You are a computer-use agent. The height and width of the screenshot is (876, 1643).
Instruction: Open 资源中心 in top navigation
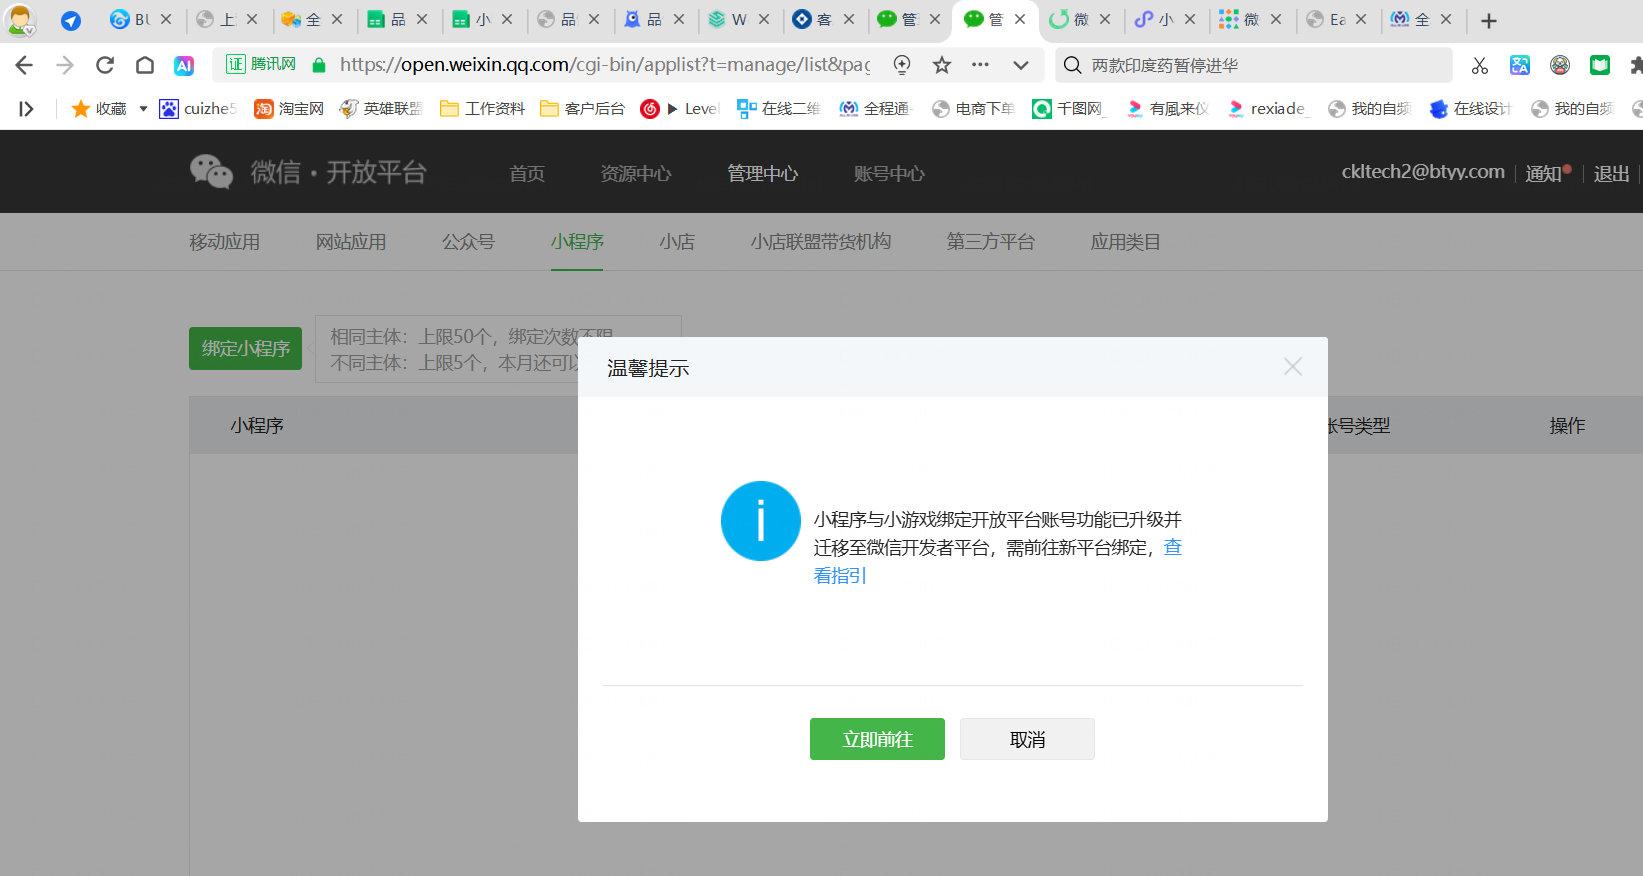(x=636, y=173)
